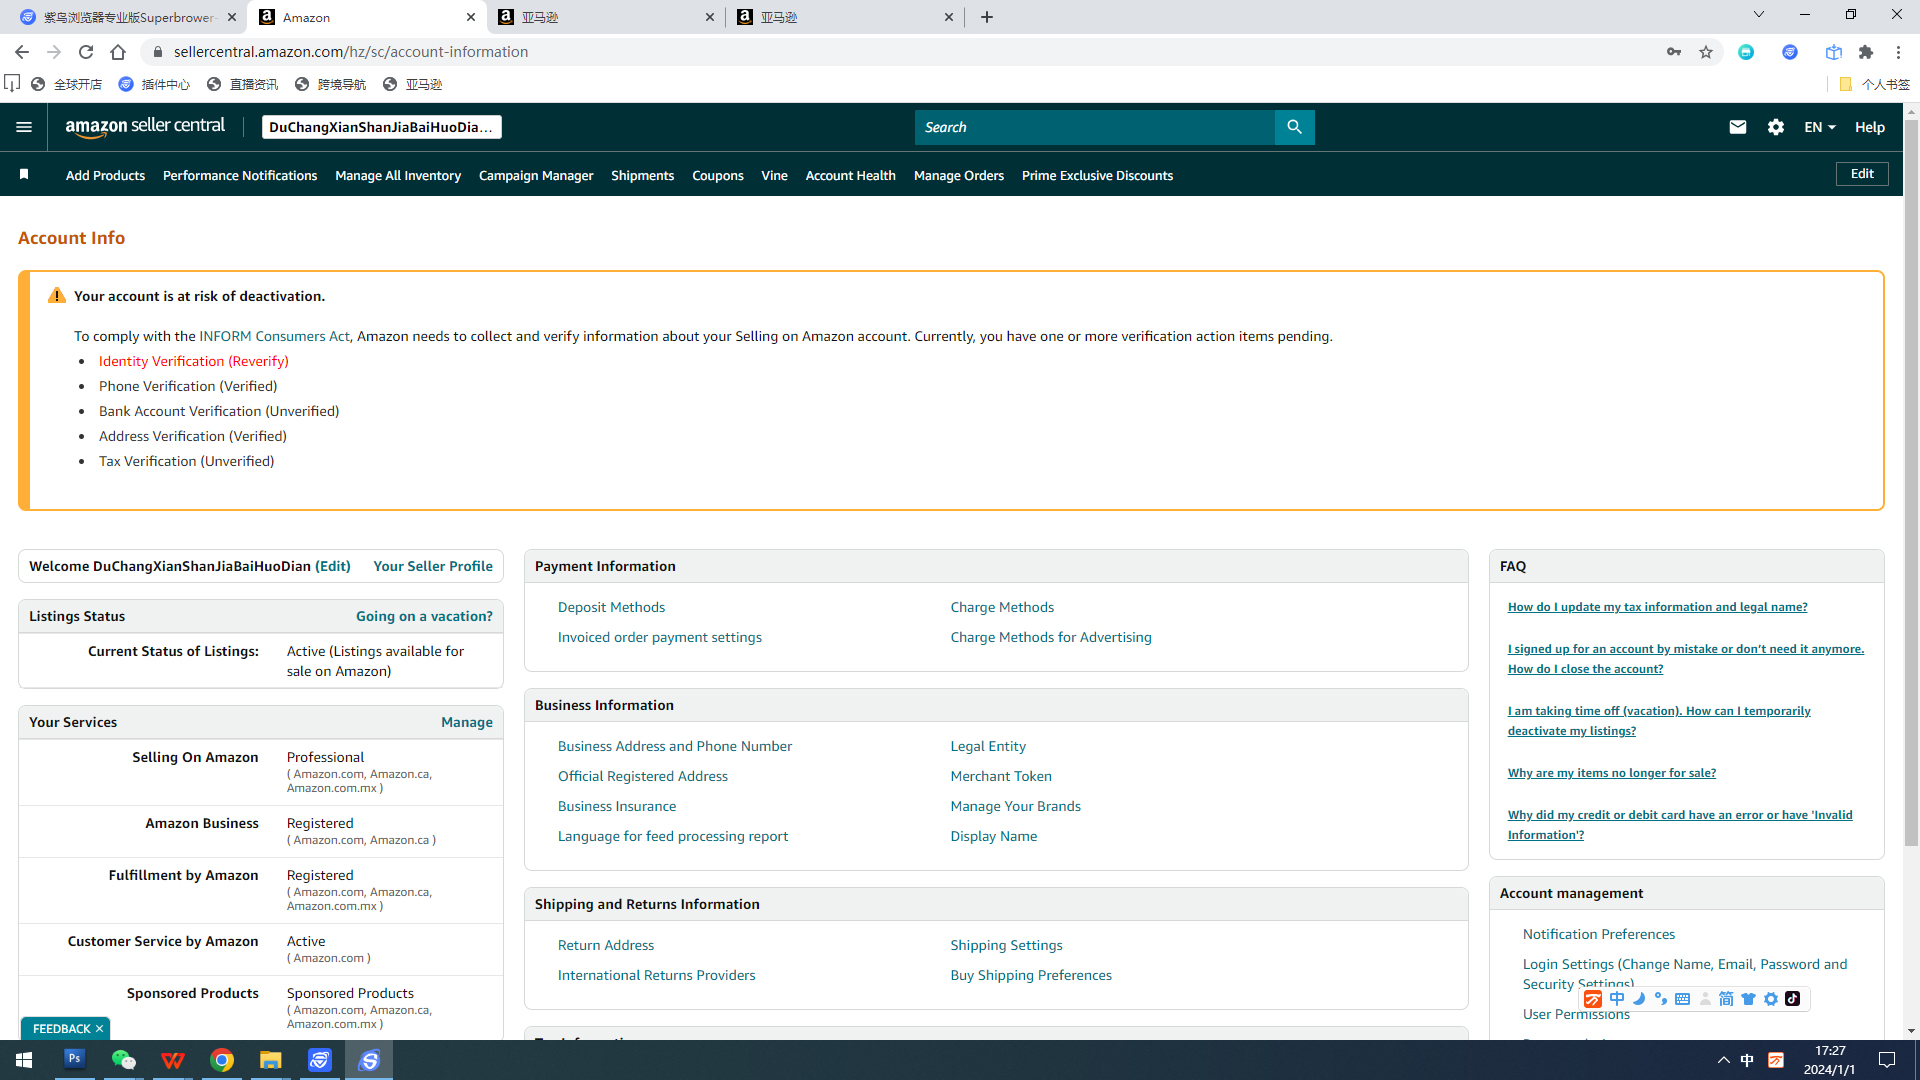
Task: Click the Edit link beside welcome name
Action: pyautogui.click(x=333, y=566)
